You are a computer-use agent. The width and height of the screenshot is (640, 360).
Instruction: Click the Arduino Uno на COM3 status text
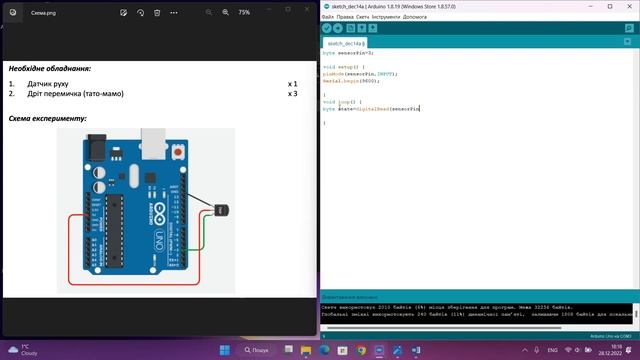[611, 336]
